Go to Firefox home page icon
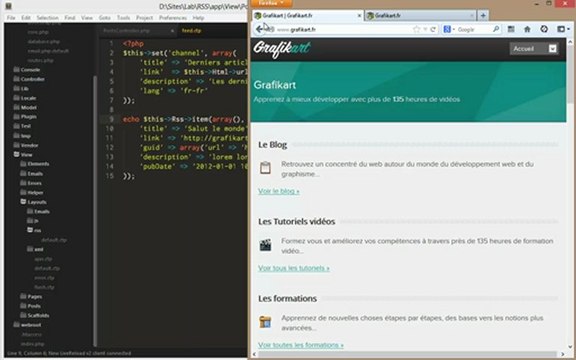 coord(527,29)
